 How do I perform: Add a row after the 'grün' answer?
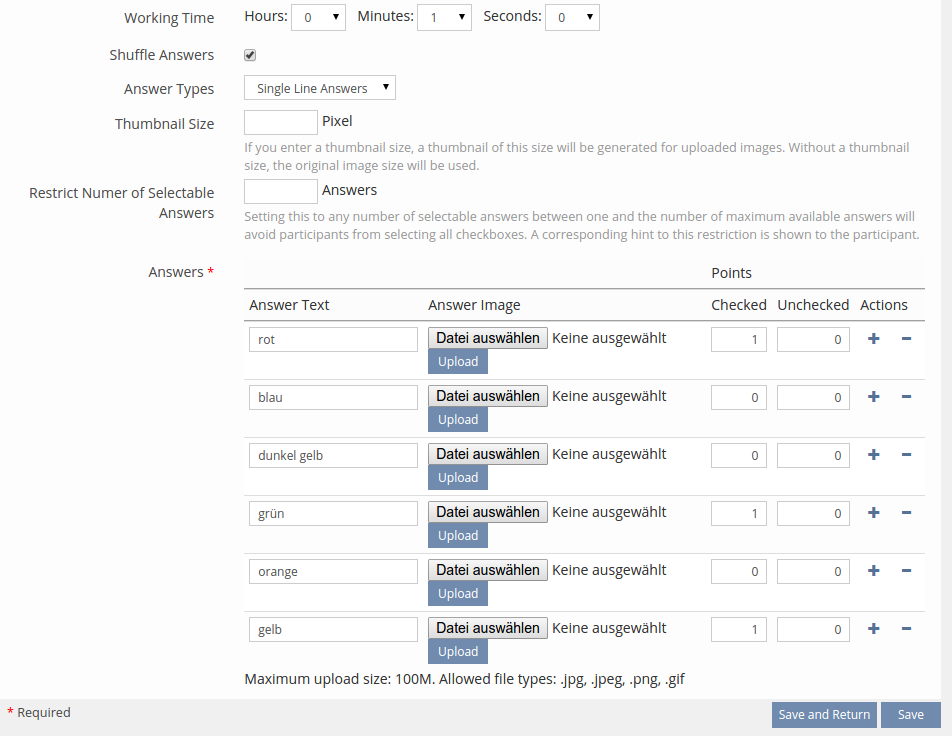[873, 513]
